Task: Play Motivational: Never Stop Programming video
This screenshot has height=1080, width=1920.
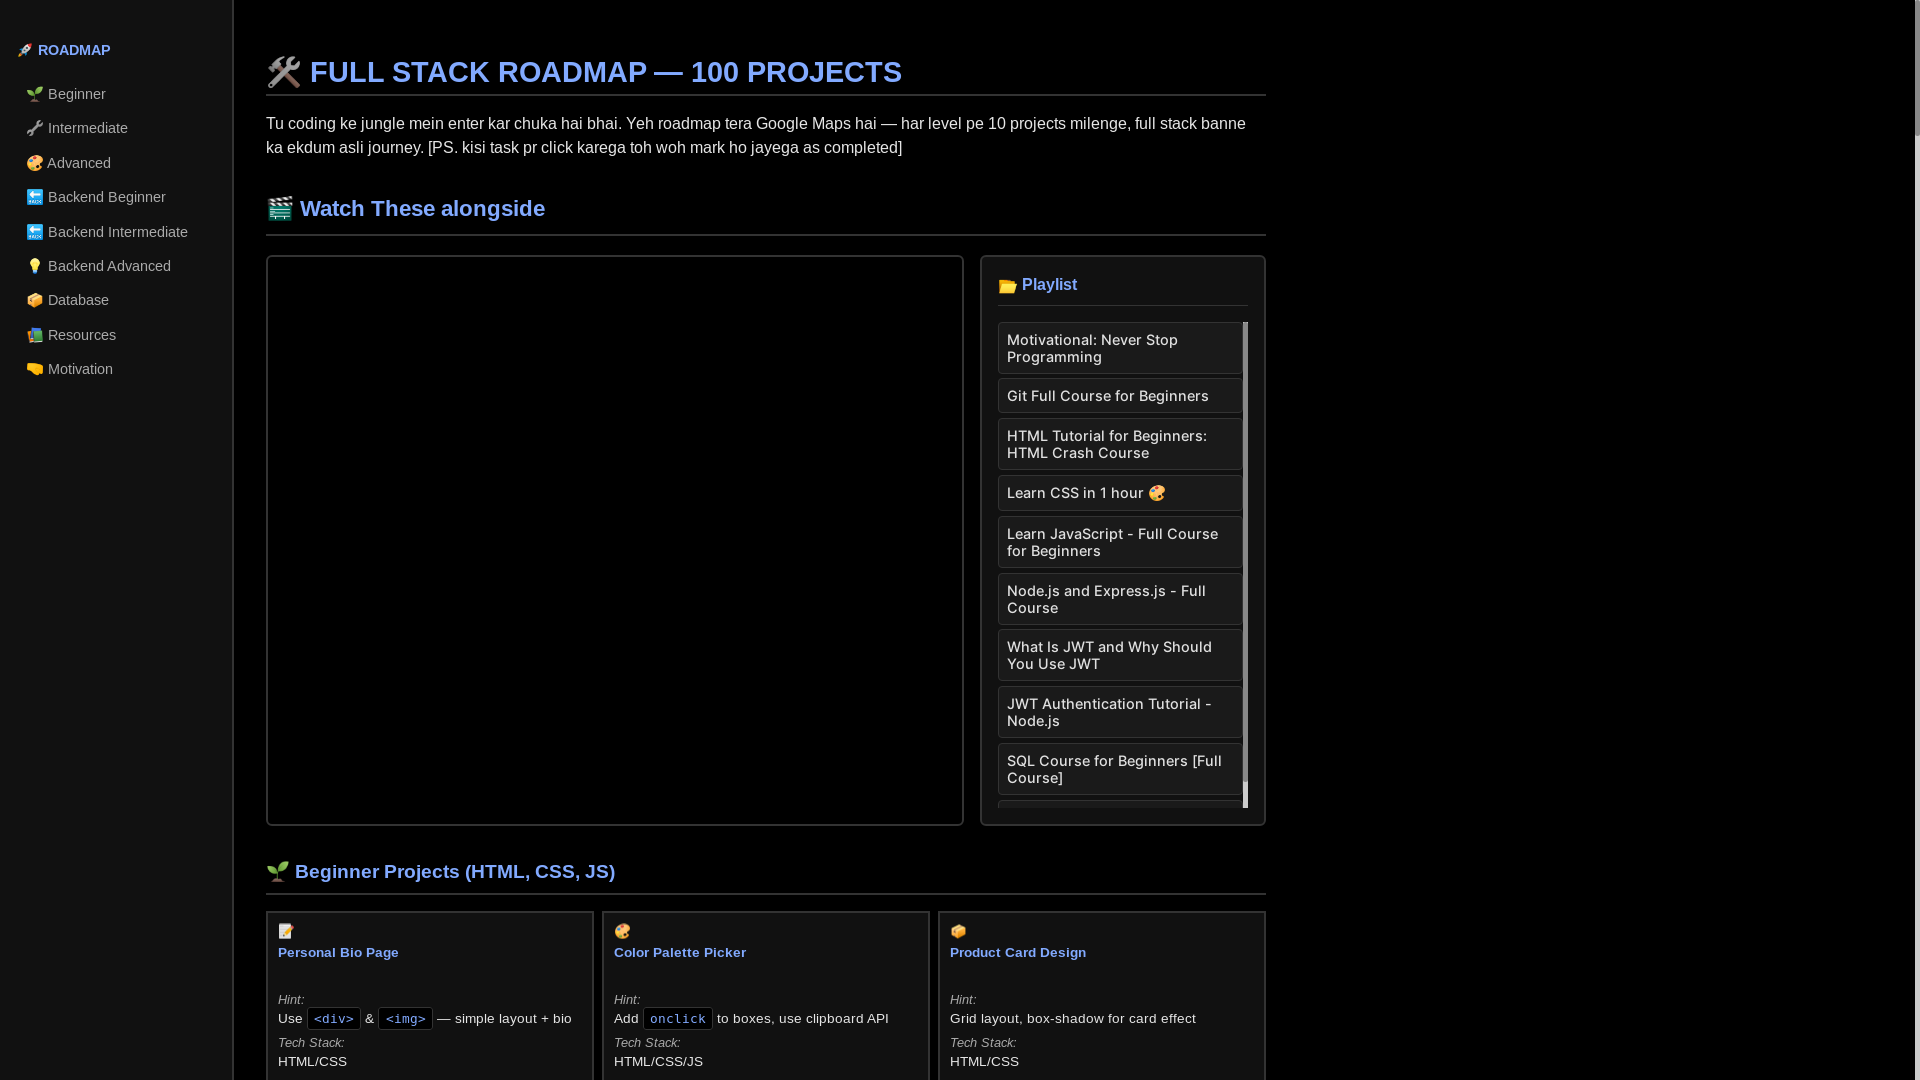Action: coord(1120,348)
